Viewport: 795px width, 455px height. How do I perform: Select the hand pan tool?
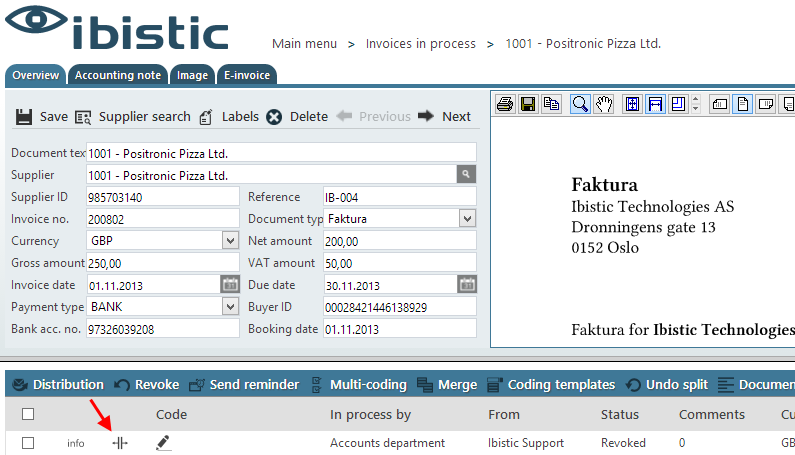[604, 104]
